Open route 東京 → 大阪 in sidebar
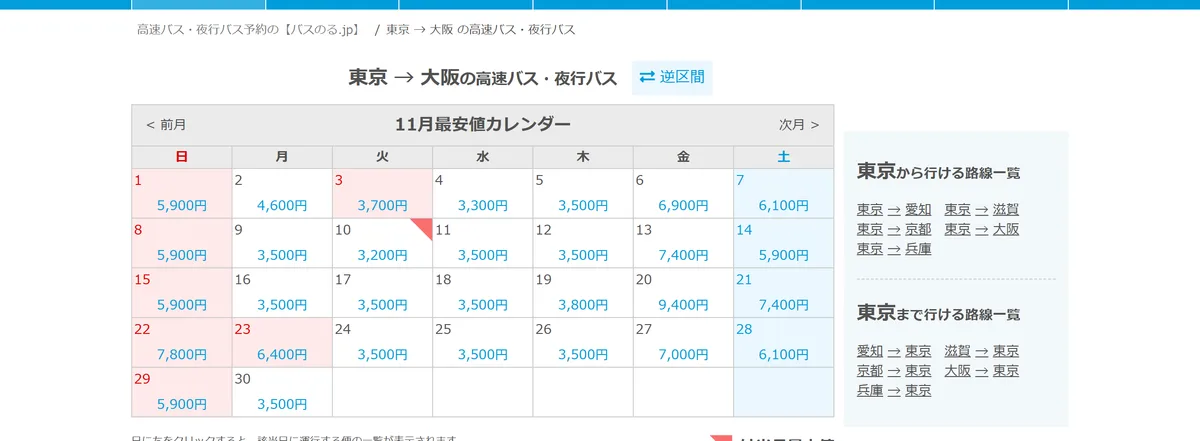The image size is (1200, 441). (982, 229)
